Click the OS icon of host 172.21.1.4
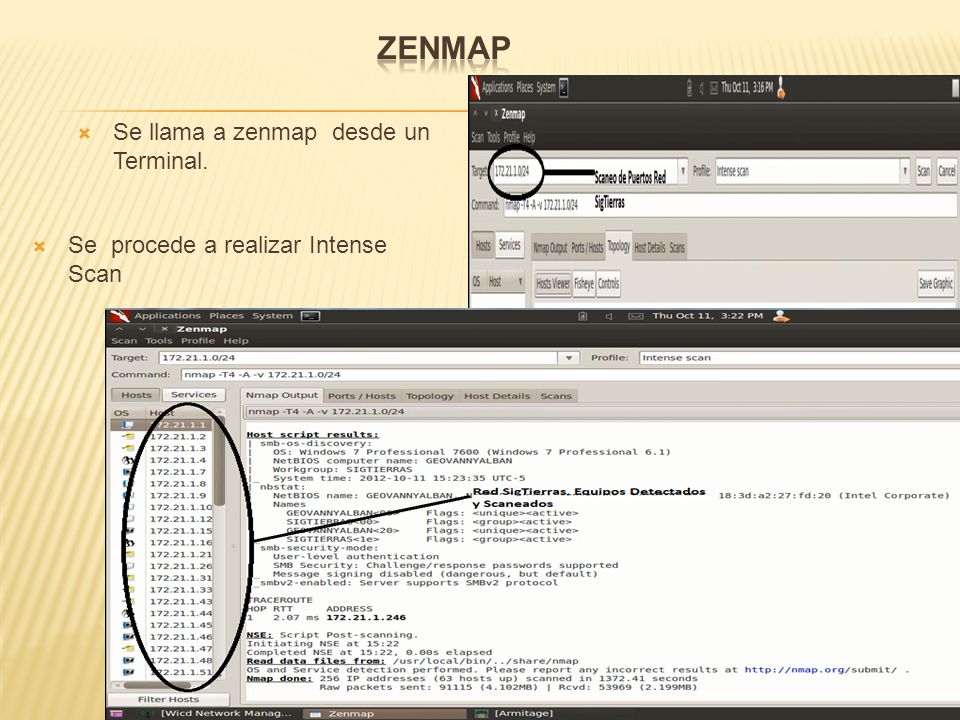 pos(128,460)
